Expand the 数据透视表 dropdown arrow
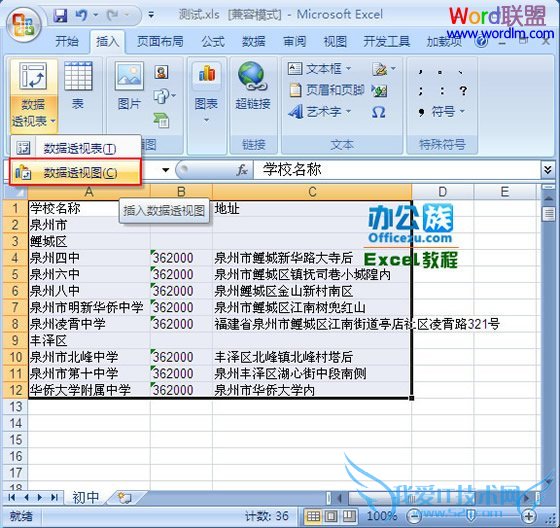Screen dimensions: 560x528 (x=53, y=121)
